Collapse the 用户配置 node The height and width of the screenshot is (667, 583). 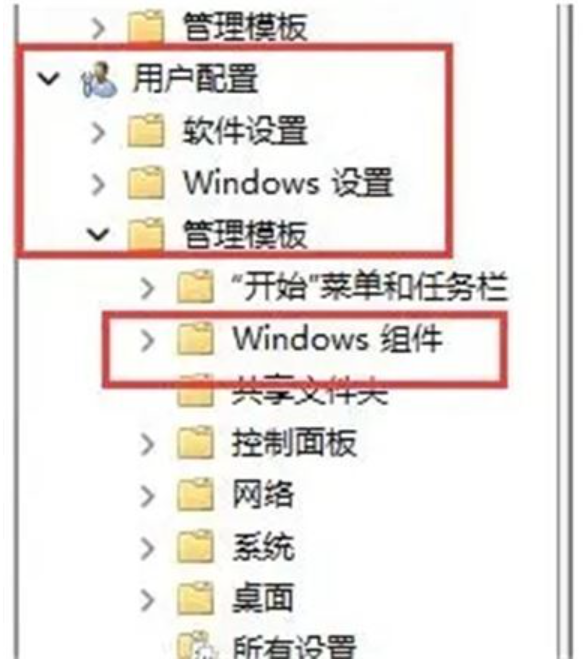pyautogui.click(x=49, y=78)
